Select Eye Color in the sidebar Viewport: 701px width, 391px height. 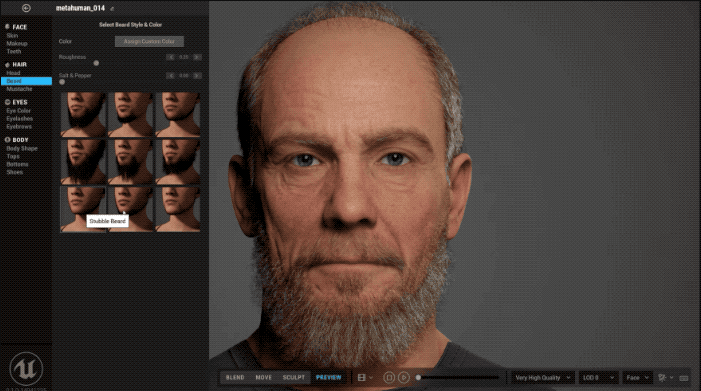(18, 110)
